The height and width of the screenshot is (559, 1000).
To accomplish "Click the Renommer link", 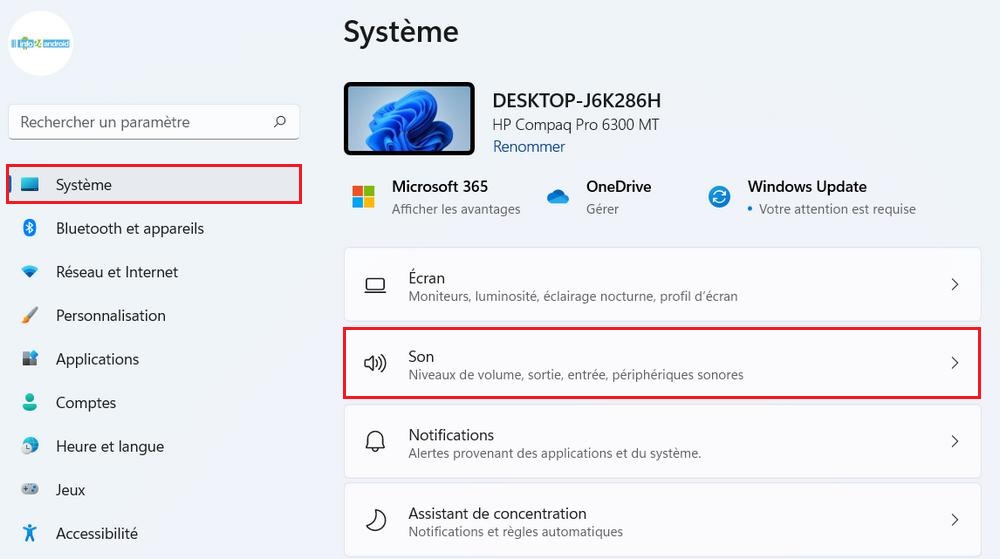I will click(x=529, y=147).
